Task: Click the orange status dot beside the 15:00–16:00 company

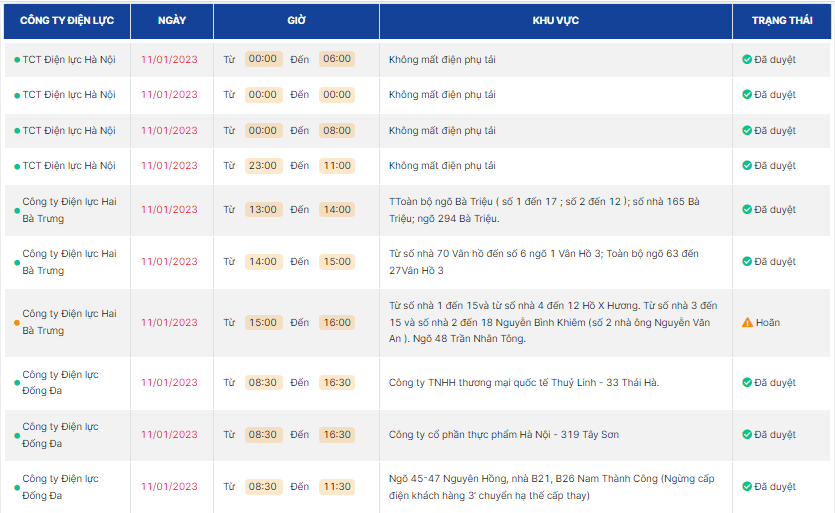Action: click(x=17, y=323)
